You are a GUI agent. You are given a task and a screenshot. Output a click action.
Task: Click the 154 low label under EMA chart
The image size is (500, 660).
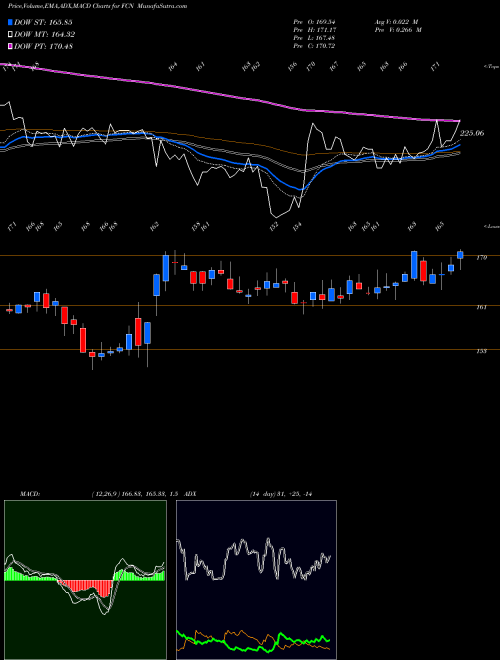(x=297, y=226)
